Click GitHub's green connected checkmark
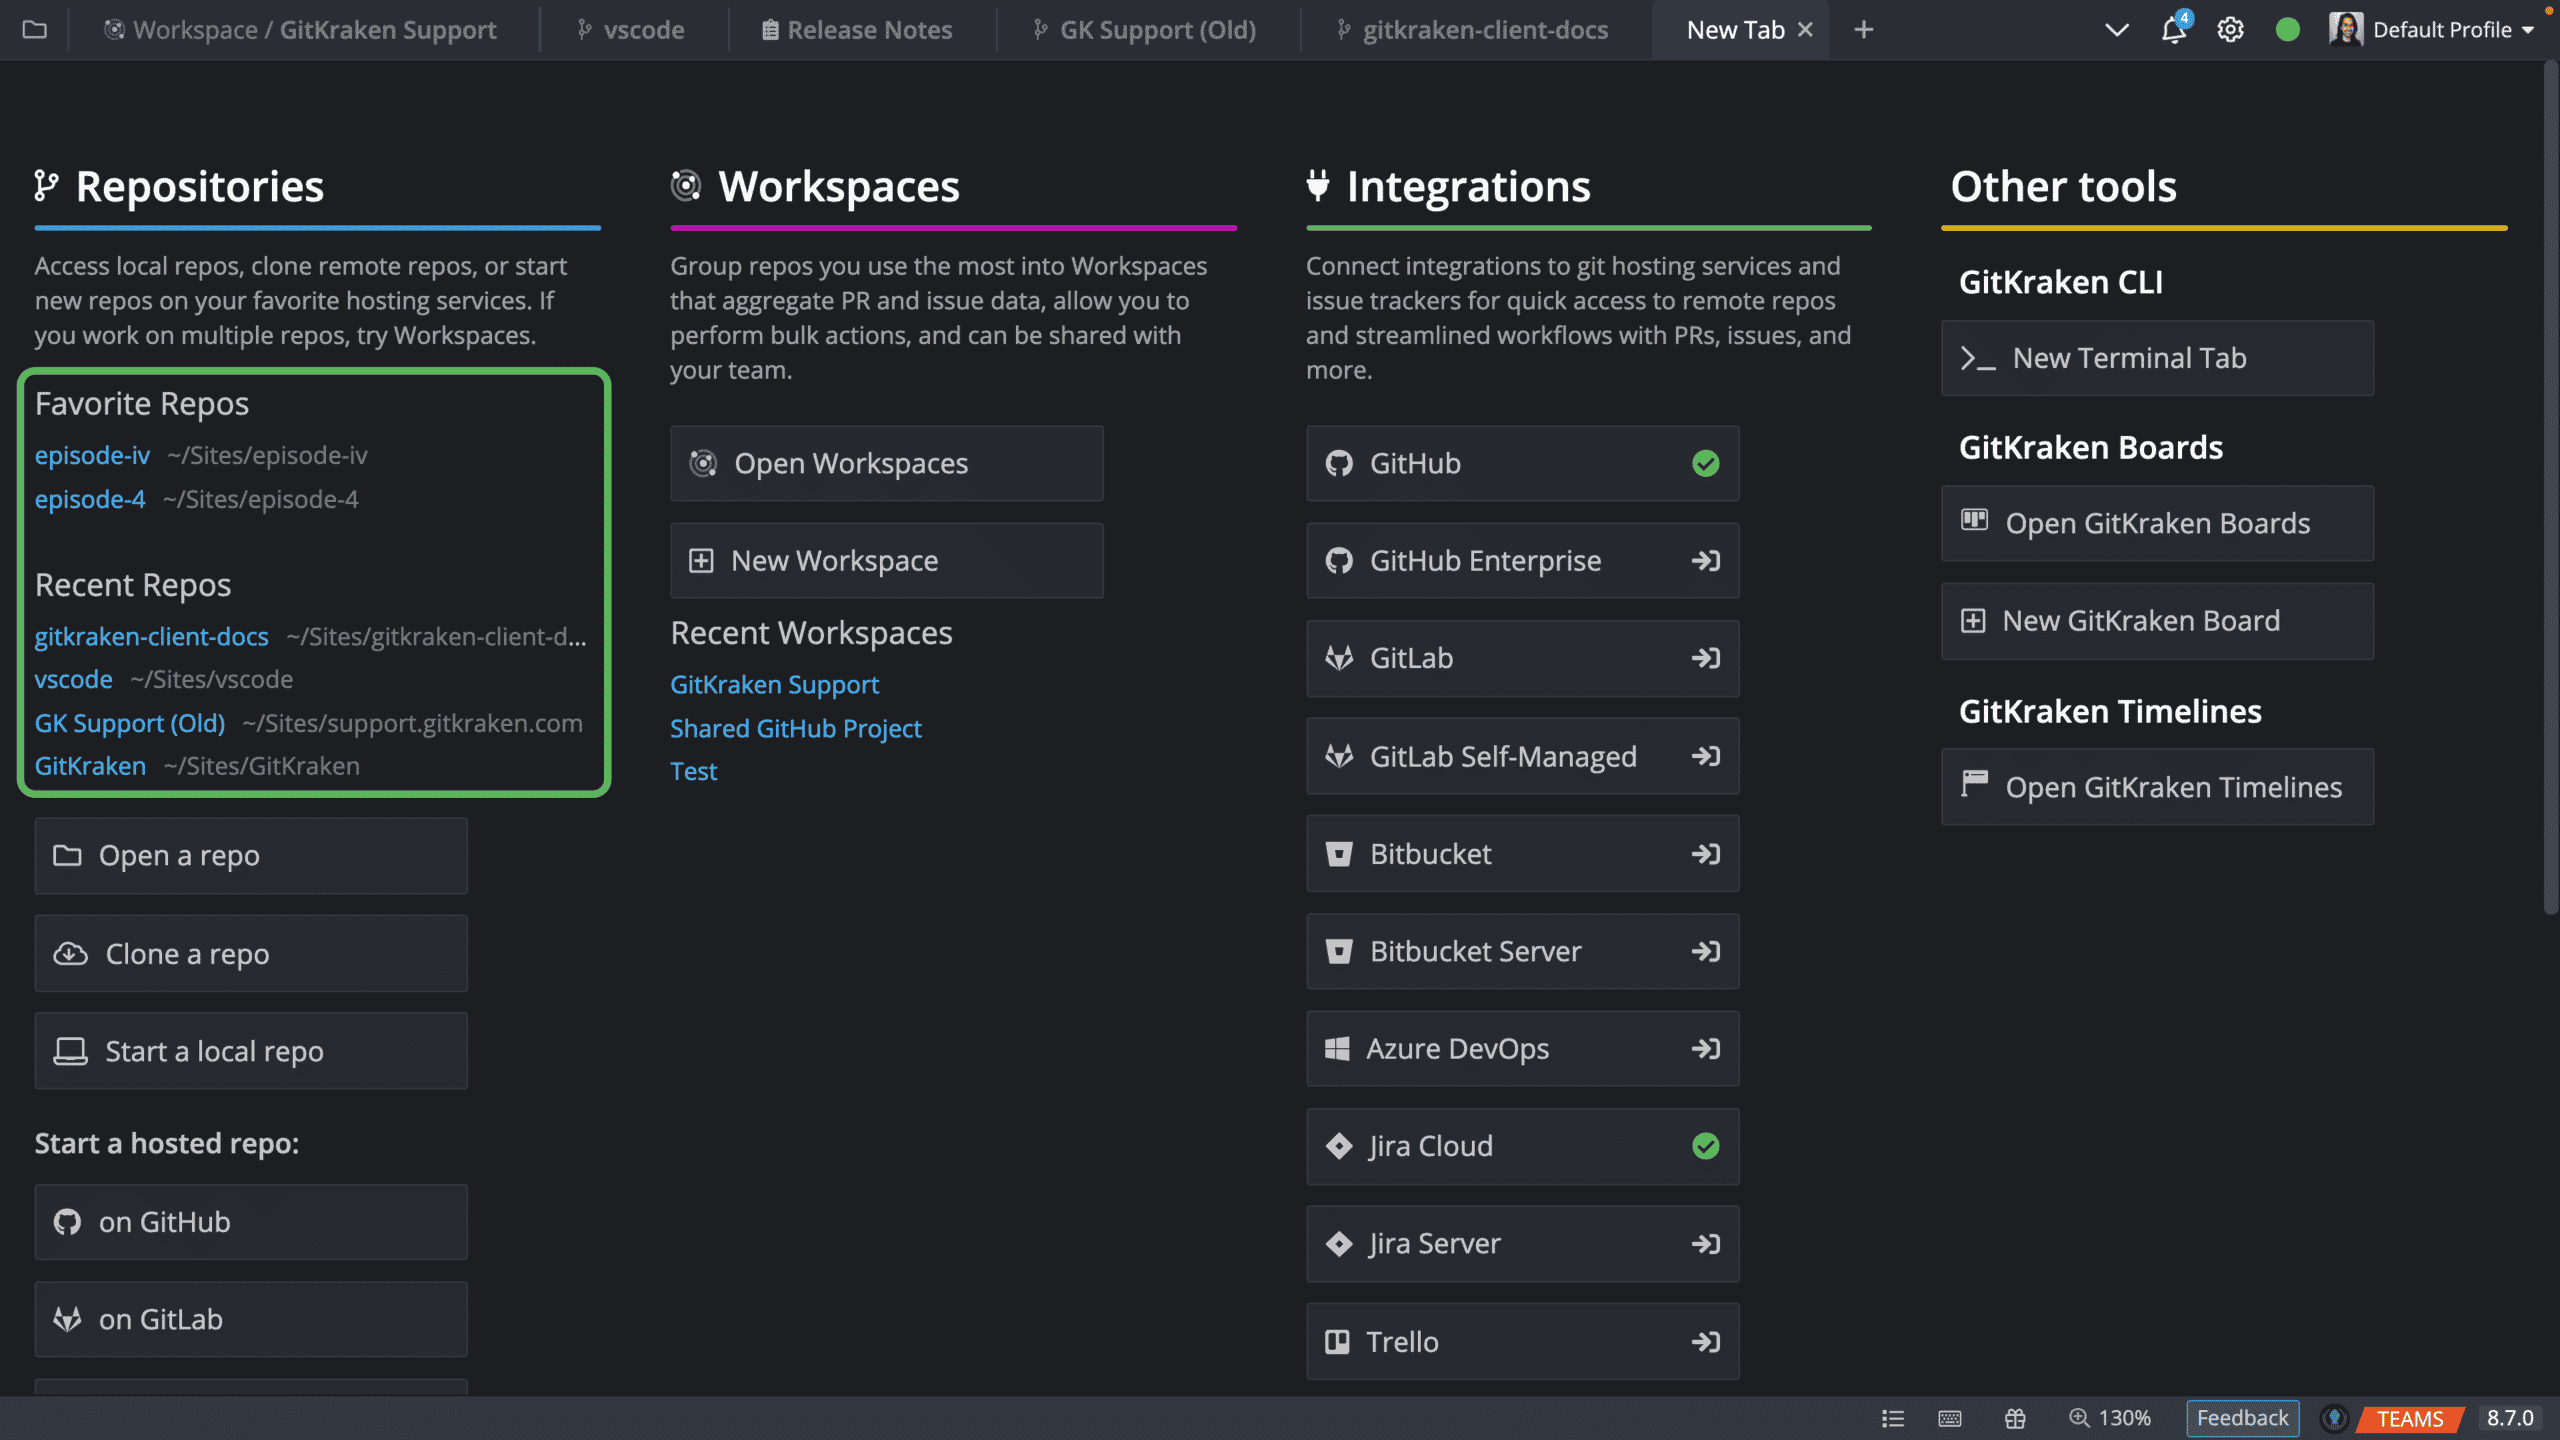The height and width of the screenshot is (1440, 2560). 1706,464
